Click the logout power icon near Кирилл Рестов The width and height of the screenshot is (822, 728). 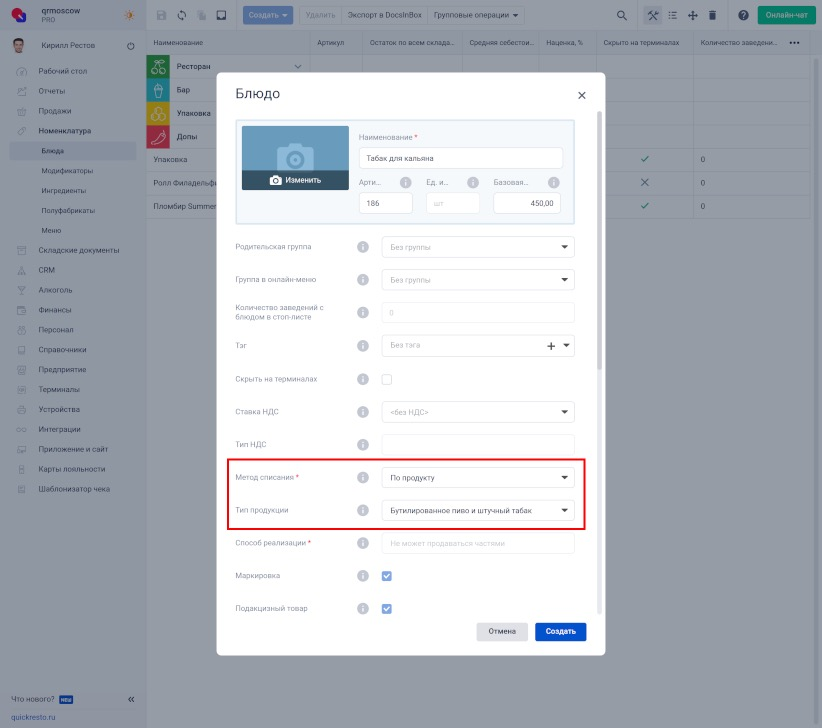131,46
